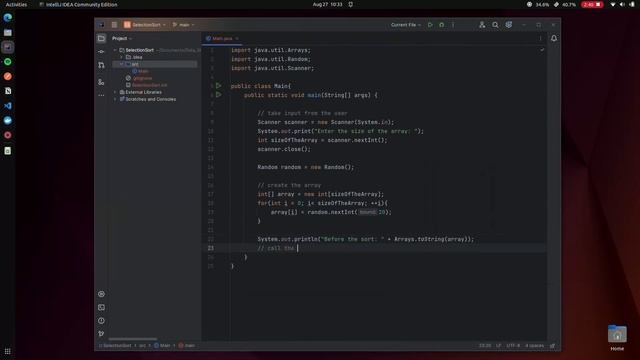640x360 pixels.
Task: Click the More tool windows ellipsis icon
Action: tap(101, 96)
